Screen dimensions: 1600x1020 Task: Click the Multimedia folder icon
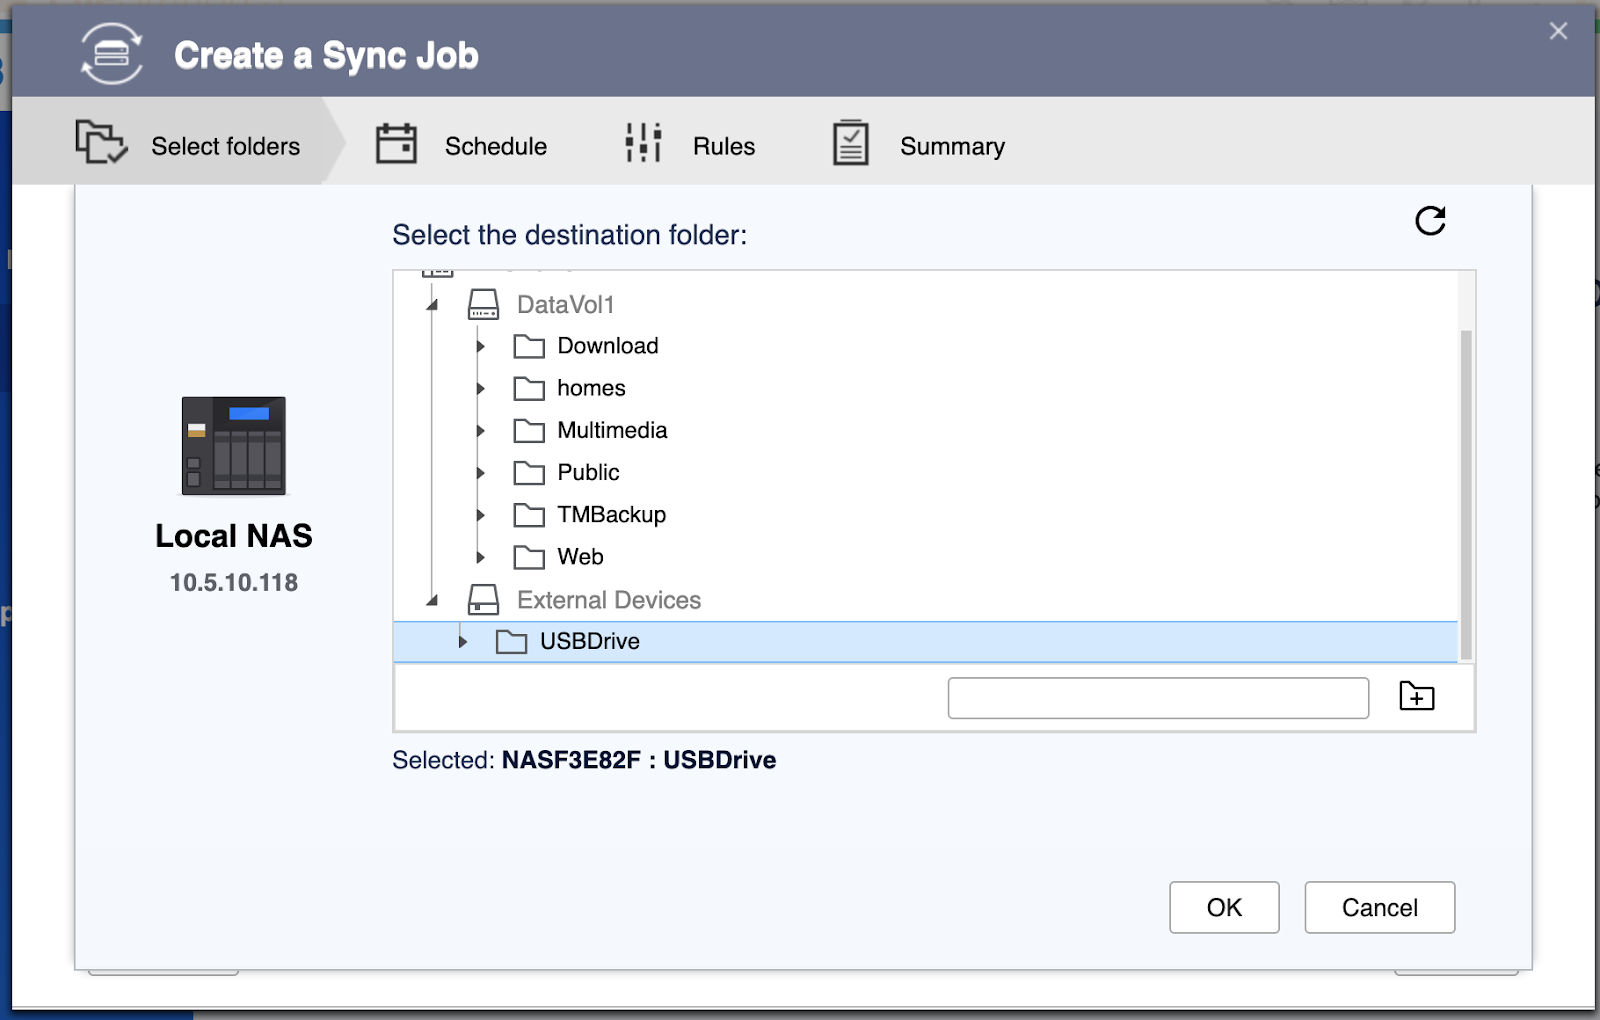529,430
